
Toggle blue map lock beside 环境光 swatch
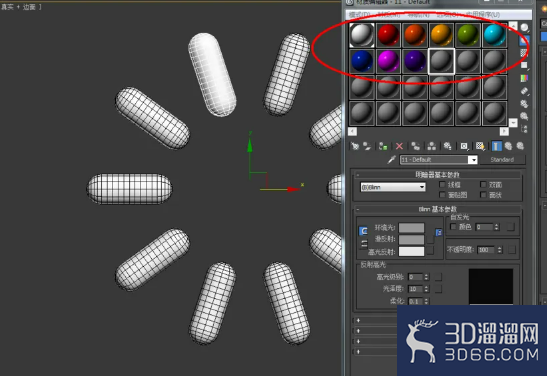click(439, 232)
